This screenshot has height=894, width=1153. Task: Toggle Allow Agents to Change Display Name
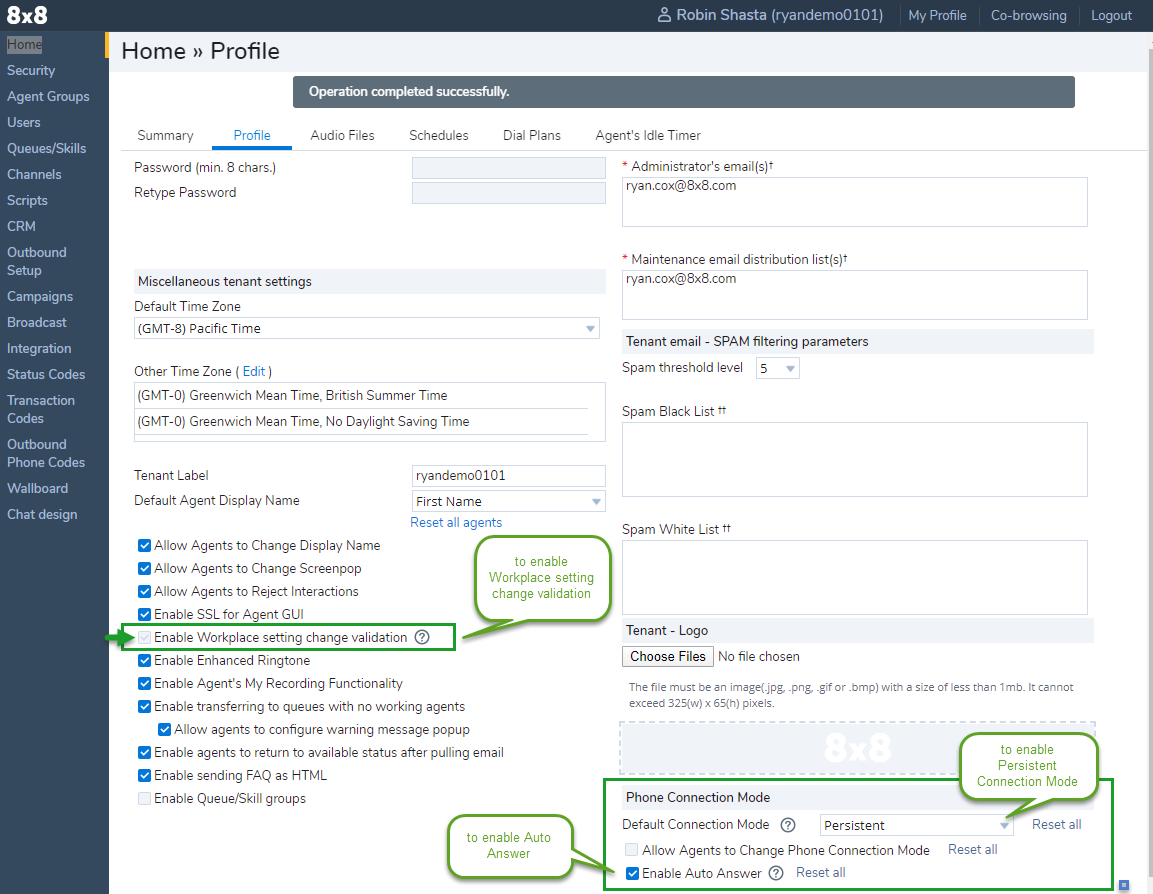coord(145,546)
